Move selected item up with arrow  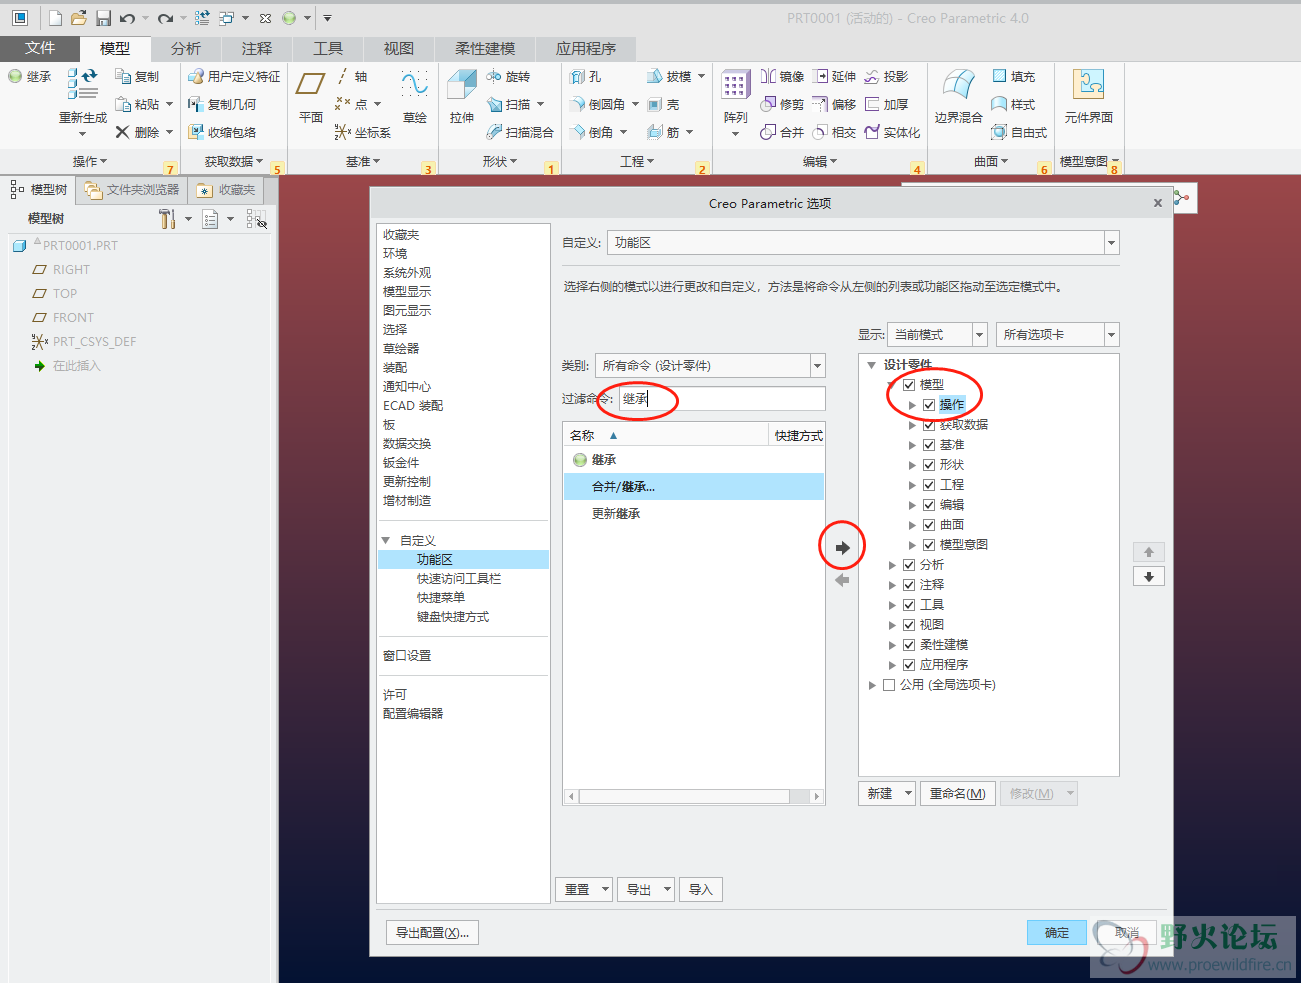1149,552
